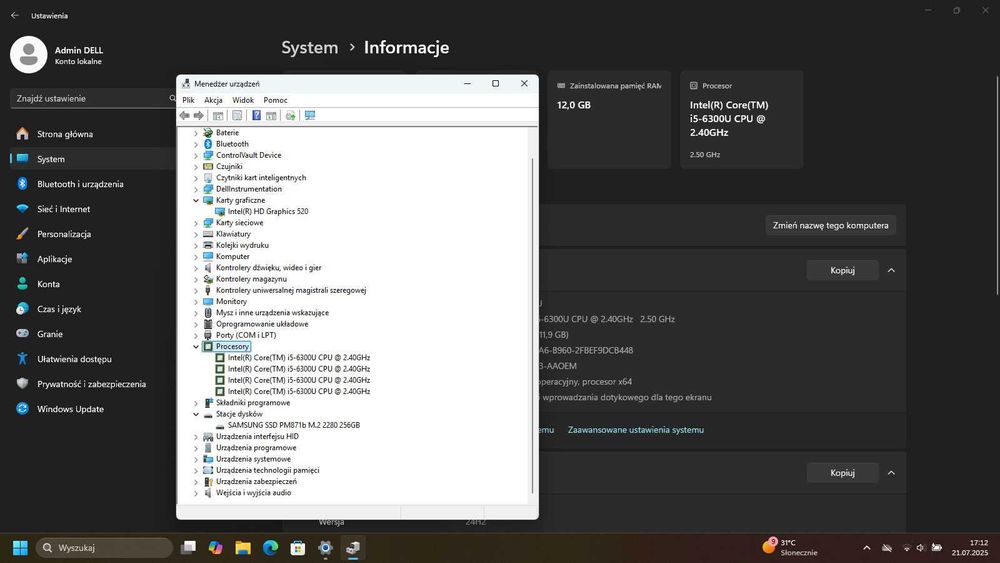Click the Znajdź ustawienie search field
The height and width of the screenshot is (563, 1000).
click(x=93, y=98)
